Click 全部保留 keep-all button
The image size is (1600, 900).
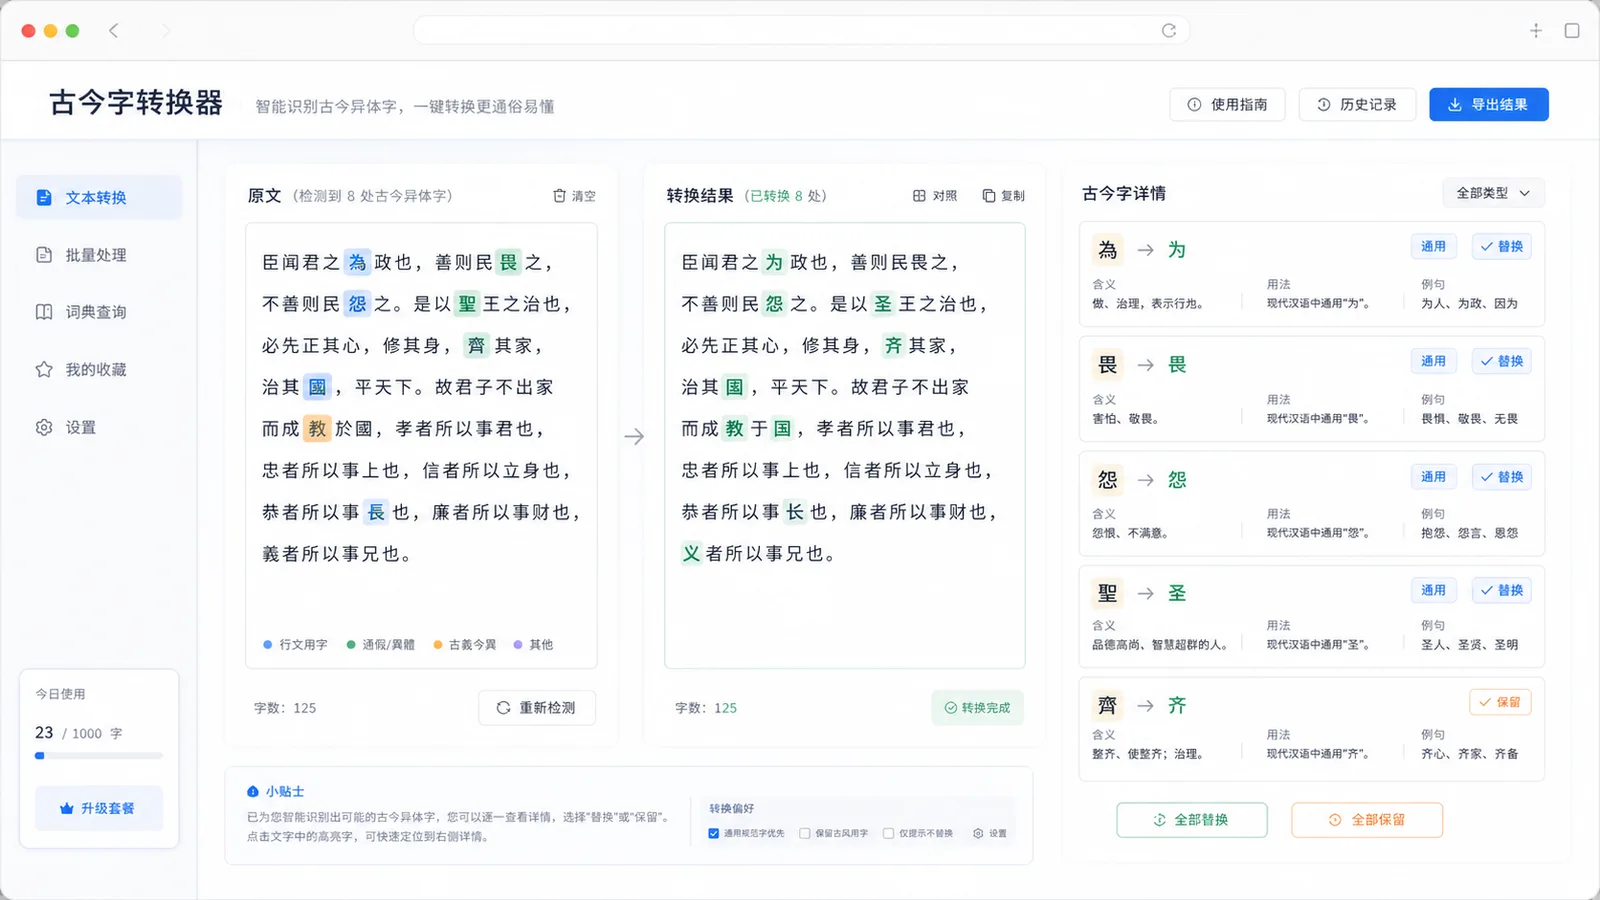point(1367,820)
